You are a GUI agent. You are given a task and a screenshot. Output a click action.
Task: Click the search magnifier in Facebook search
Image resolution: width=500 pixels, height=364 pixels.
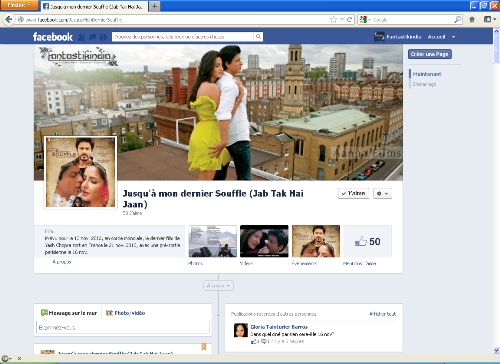pyautogui.click(x=258, y=37)
